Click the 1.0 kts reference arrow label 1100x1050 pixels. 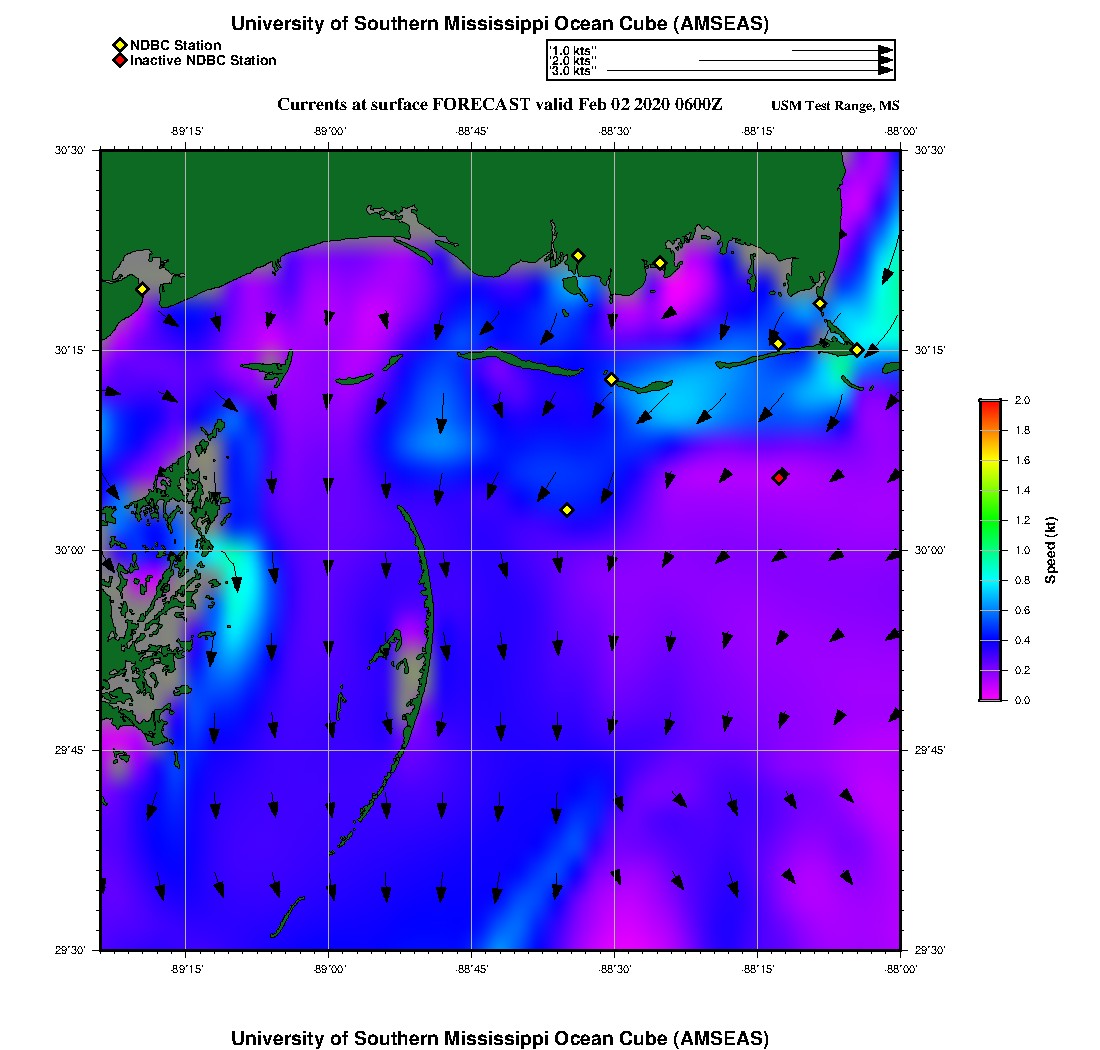point(573,49)
